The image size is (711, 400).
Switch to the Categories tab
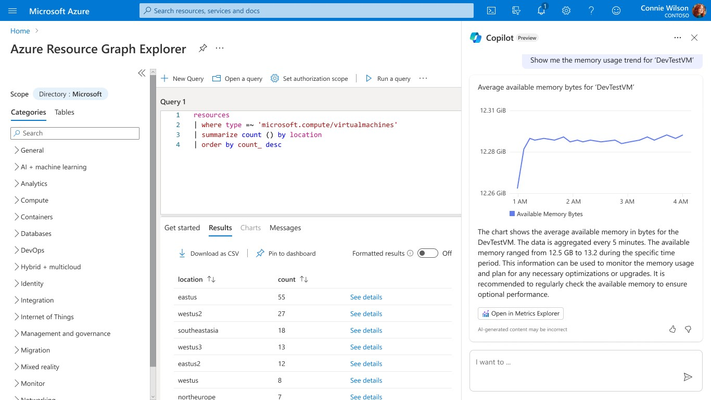(x=28, y=112)
